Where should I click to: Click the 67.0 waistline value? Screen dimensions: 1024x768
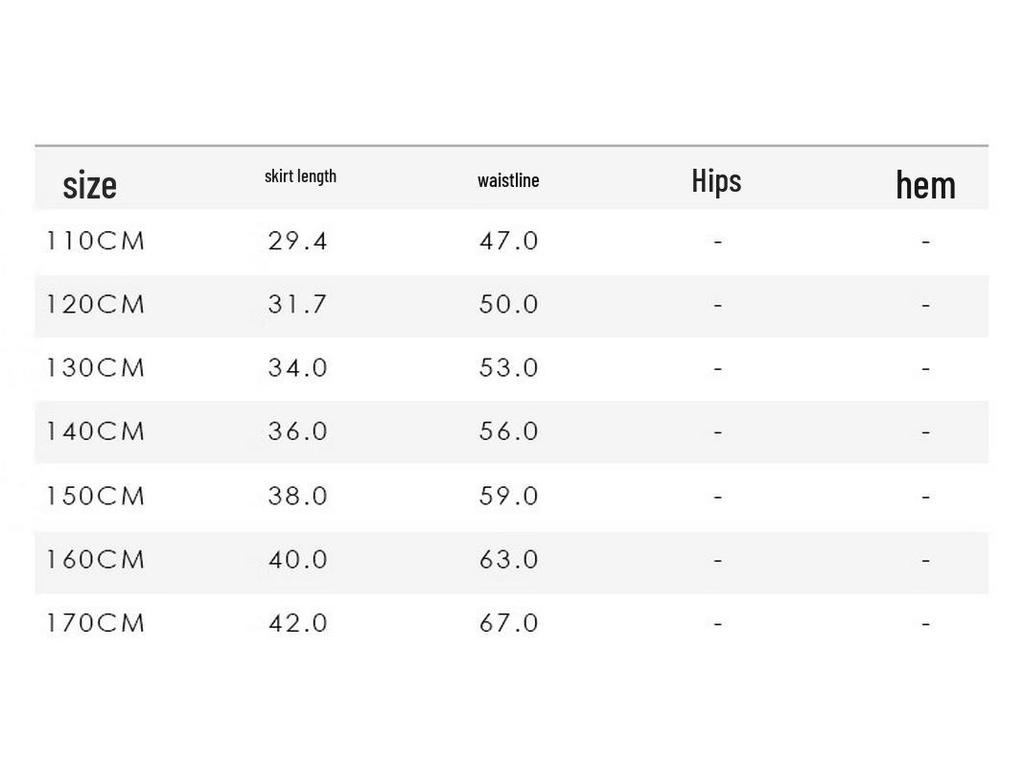(x=509, y=623)
